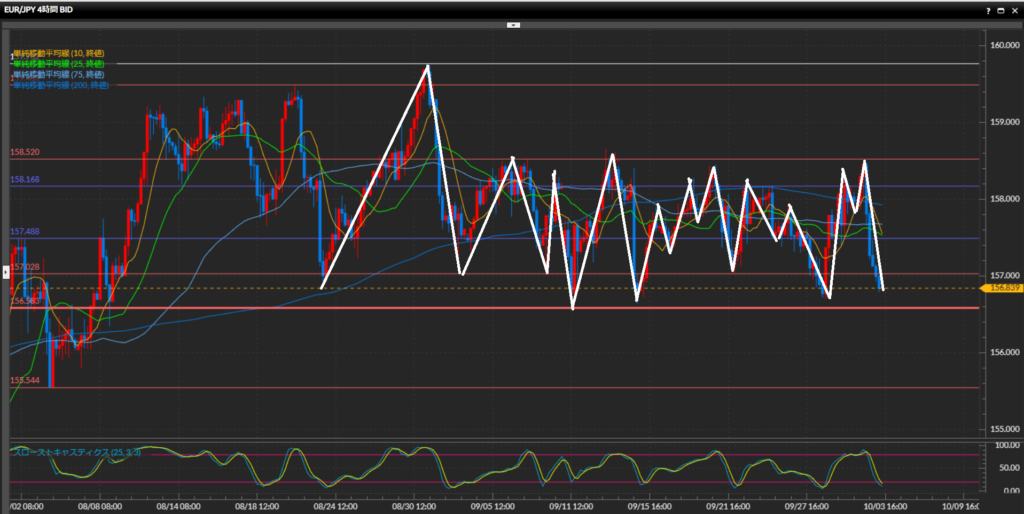This screenshot has height=514, width=1024.
Task: Click the 200-period moving average label
Action: click(58, 86)
